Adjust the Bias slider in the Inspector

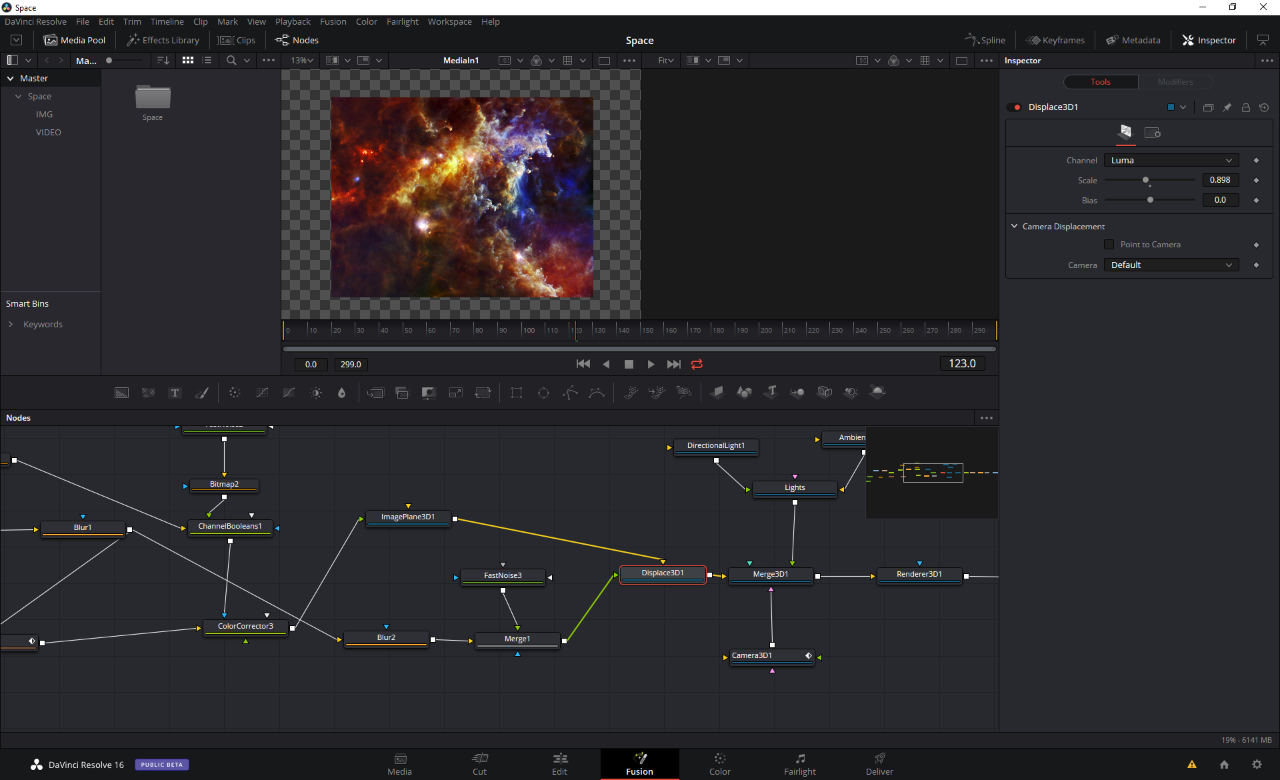(1148, 200)
